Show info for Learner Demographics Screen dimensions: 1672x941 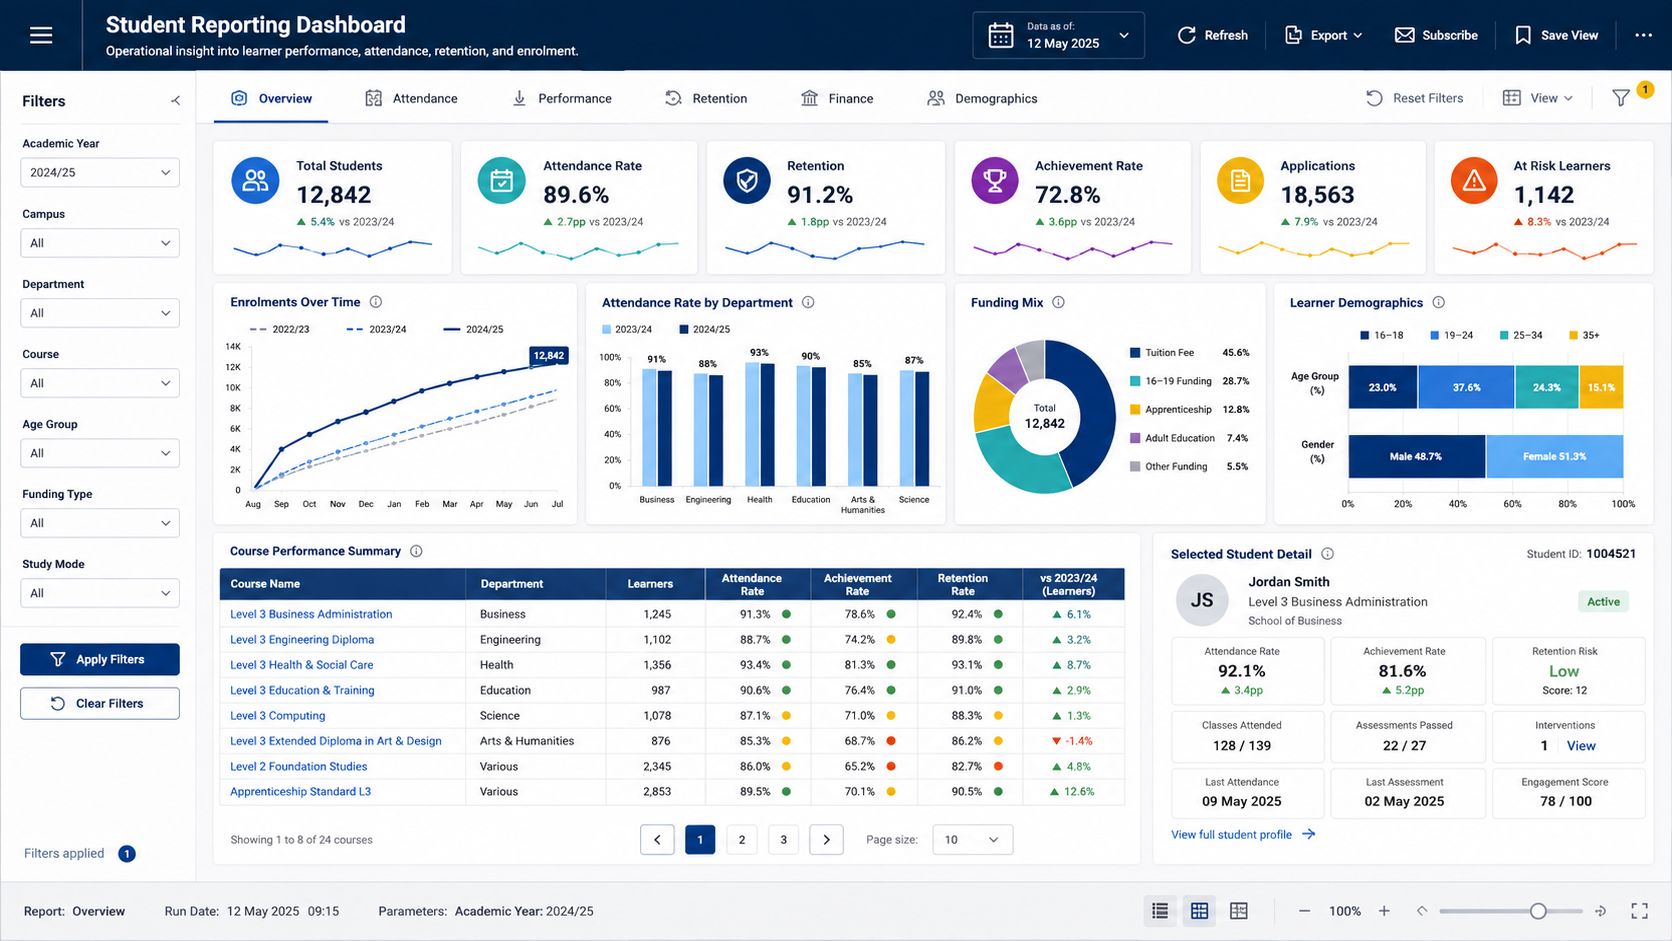click(1438, 302)
